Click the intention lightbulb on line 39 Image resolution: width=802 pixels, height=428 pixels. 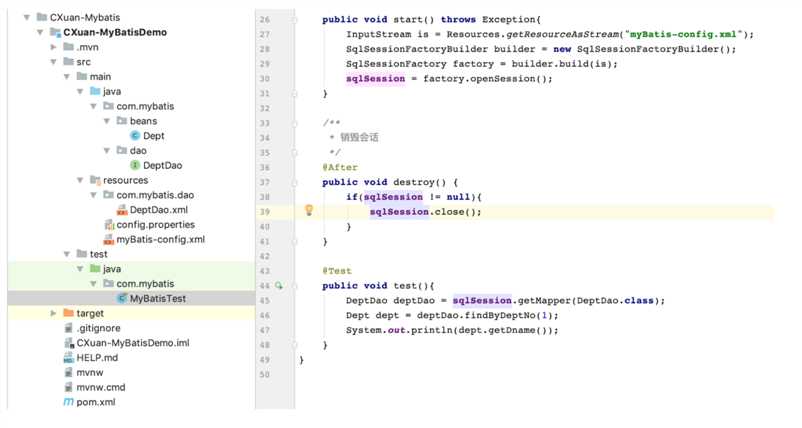309,210
